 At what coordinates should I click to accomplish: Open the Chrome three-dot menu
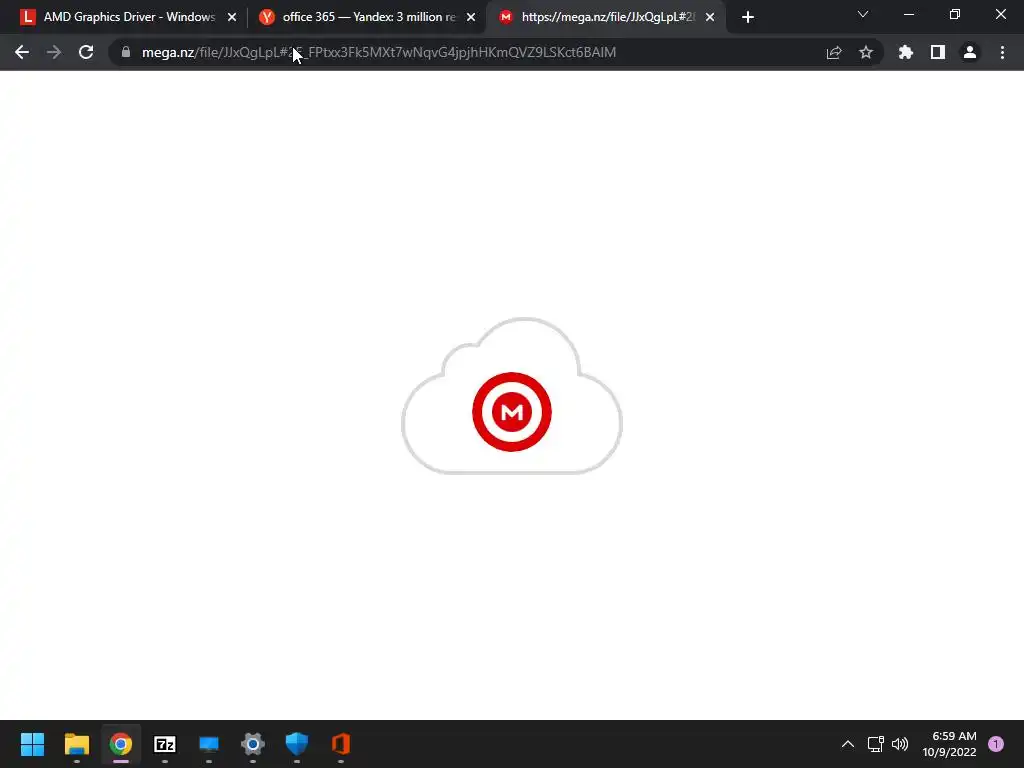[1002, 52]
